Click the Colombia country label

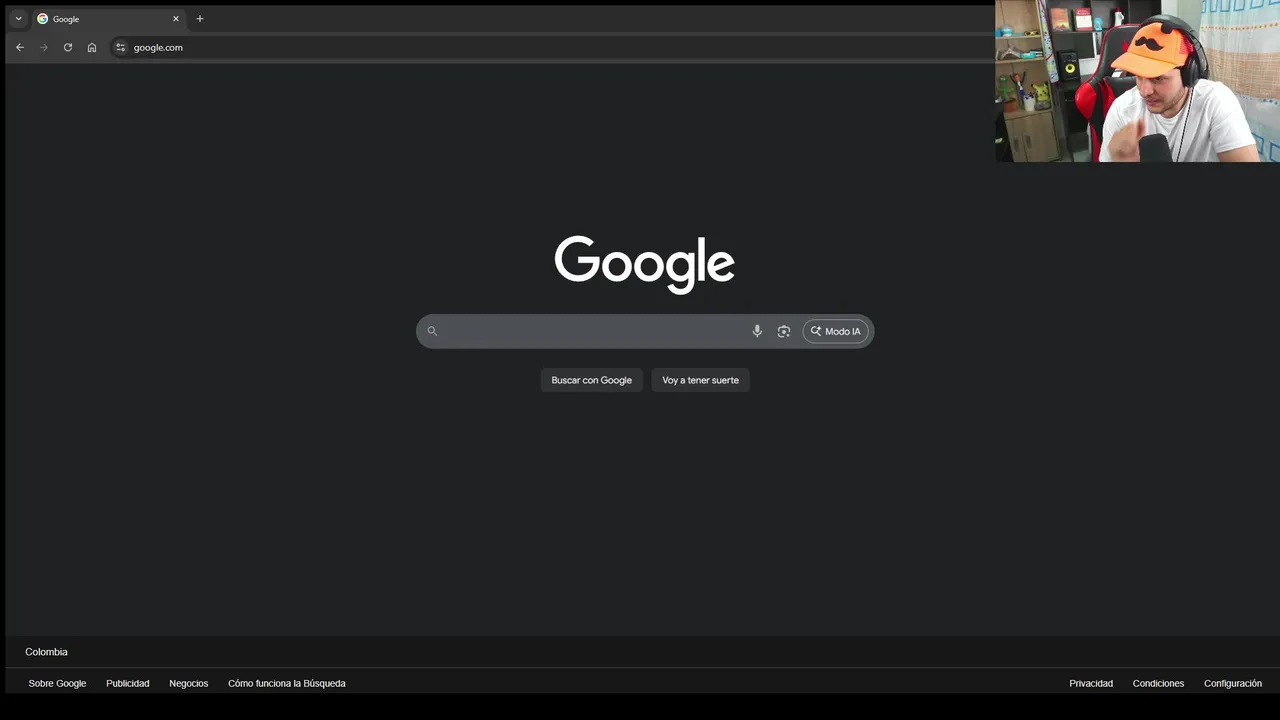tap(46, 652)
